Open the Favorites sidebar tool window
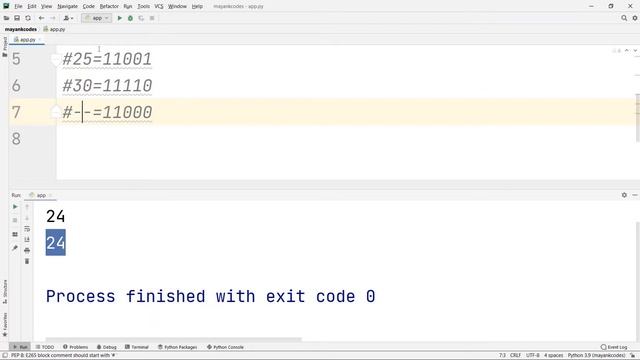640x360 pixels. click(5, 324)
